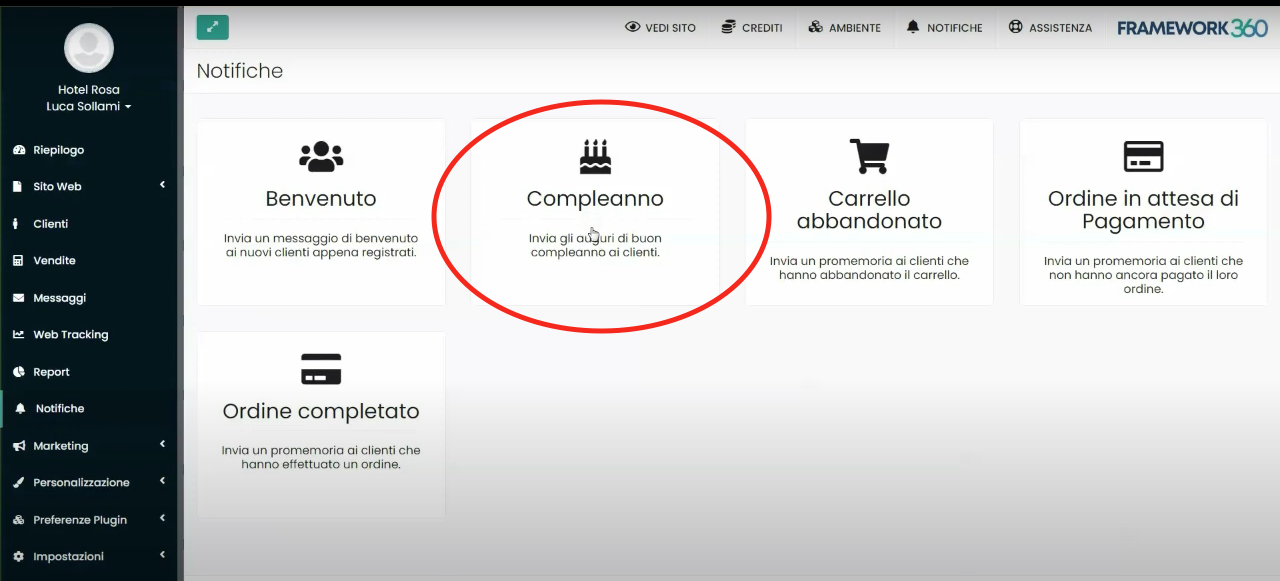1280x581 pixels.
Task: Click the Marketing label in the sidebar
Action: coord(61,446)
